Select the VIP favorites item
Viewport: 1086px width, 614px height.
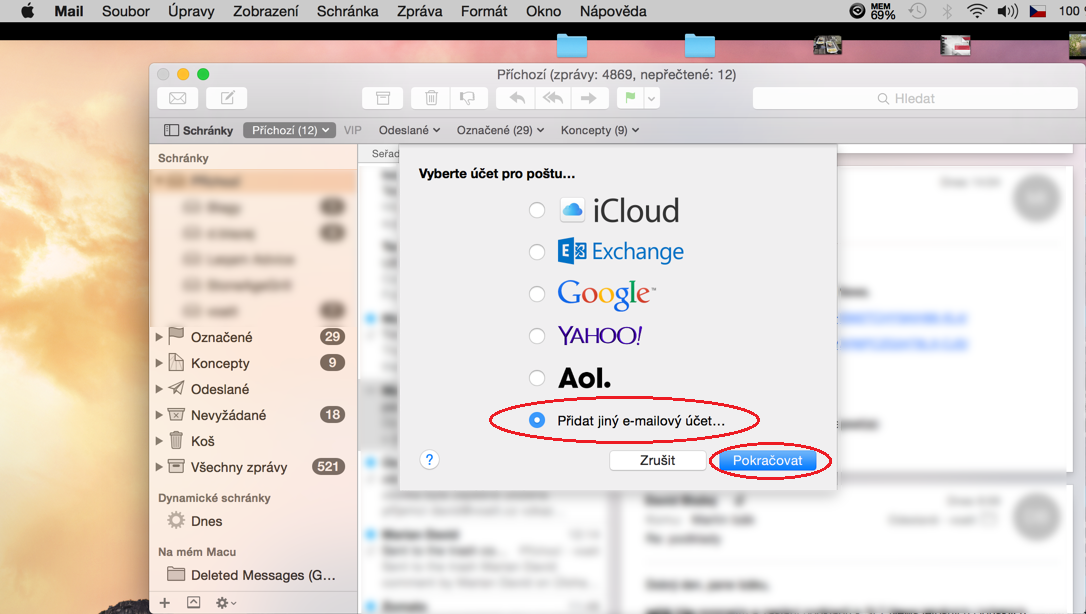pyautogui.click(x=353, y=130)
